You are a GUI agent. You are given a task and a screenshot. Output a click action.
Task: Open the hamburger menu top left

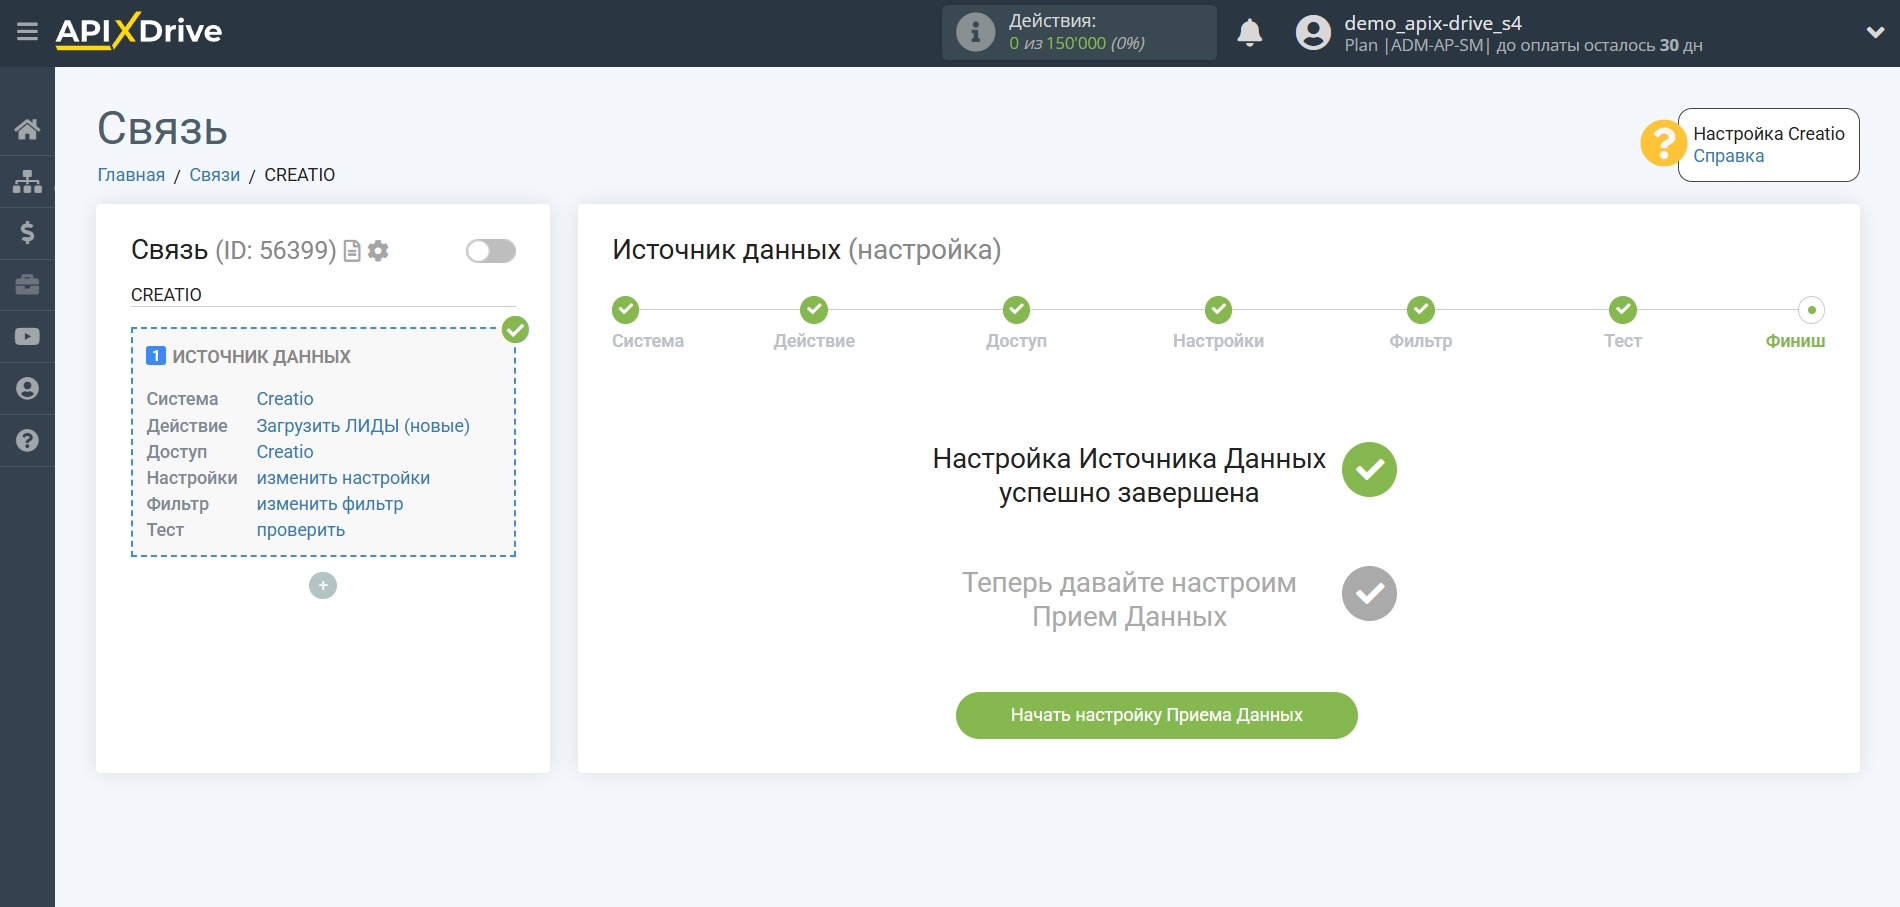pyautogui.click(x=27, y=31)
